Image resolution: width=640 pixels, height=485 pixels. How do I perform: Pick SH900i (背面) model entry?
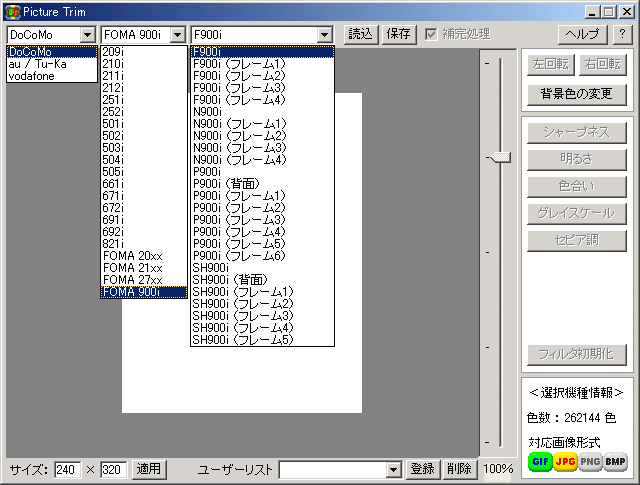tap(262, 280)
